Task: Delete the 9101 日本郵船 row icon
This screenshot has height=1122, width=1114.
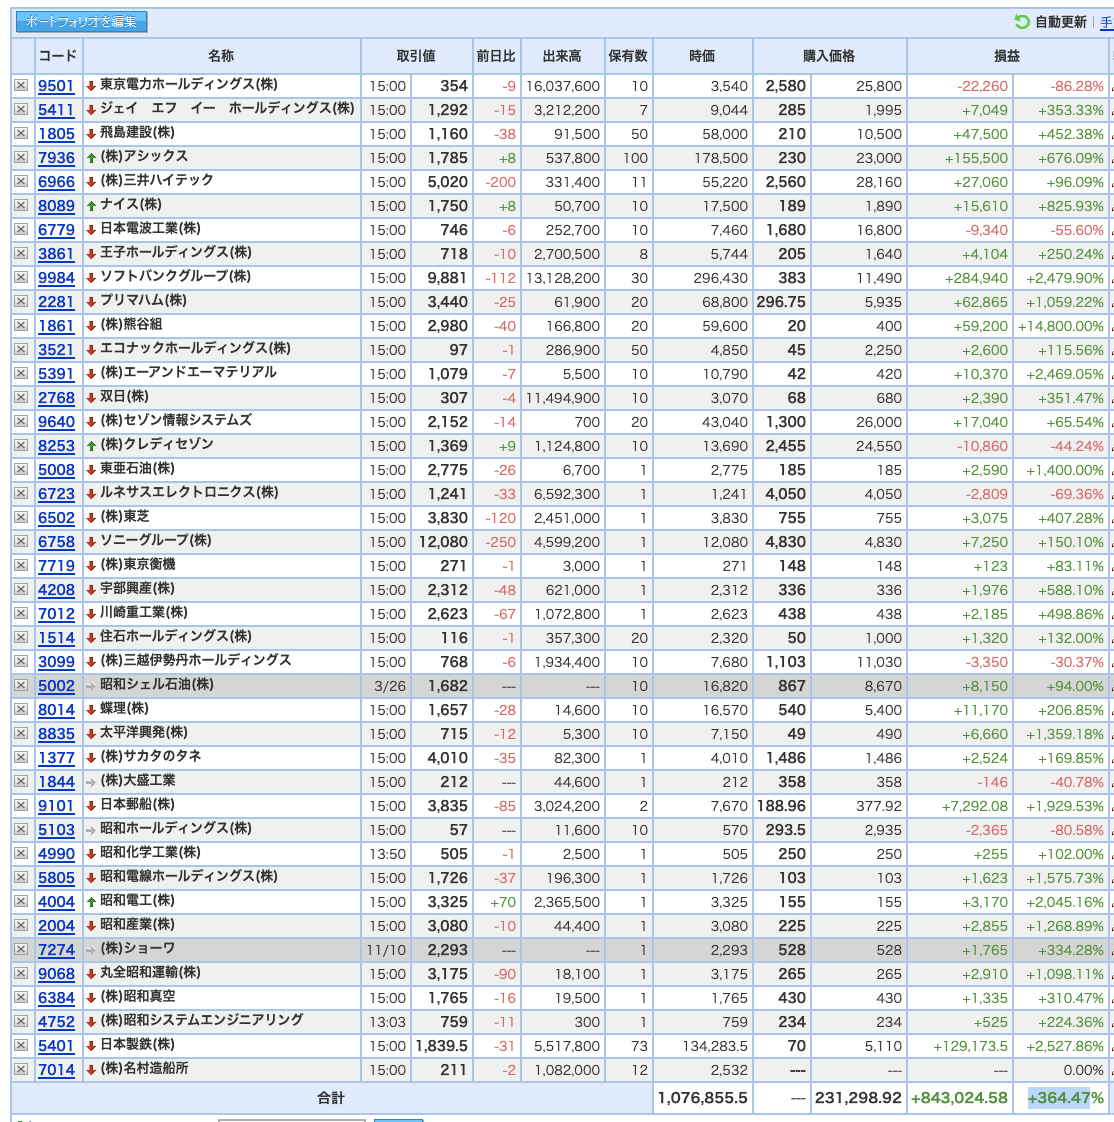Action: 21,805
